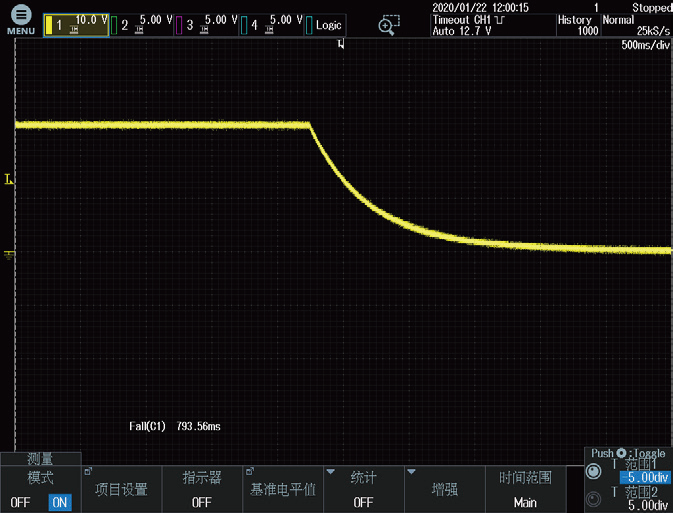Click the 时间范围 Main time range button

point(525,489)
